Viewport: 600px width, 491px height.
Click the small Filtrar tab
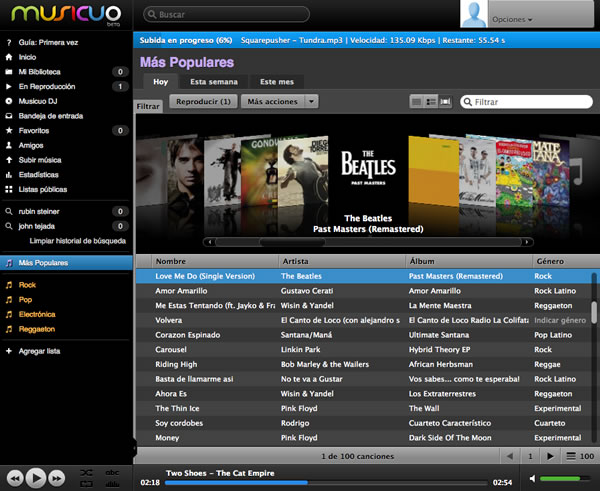(x=148, y=106)
